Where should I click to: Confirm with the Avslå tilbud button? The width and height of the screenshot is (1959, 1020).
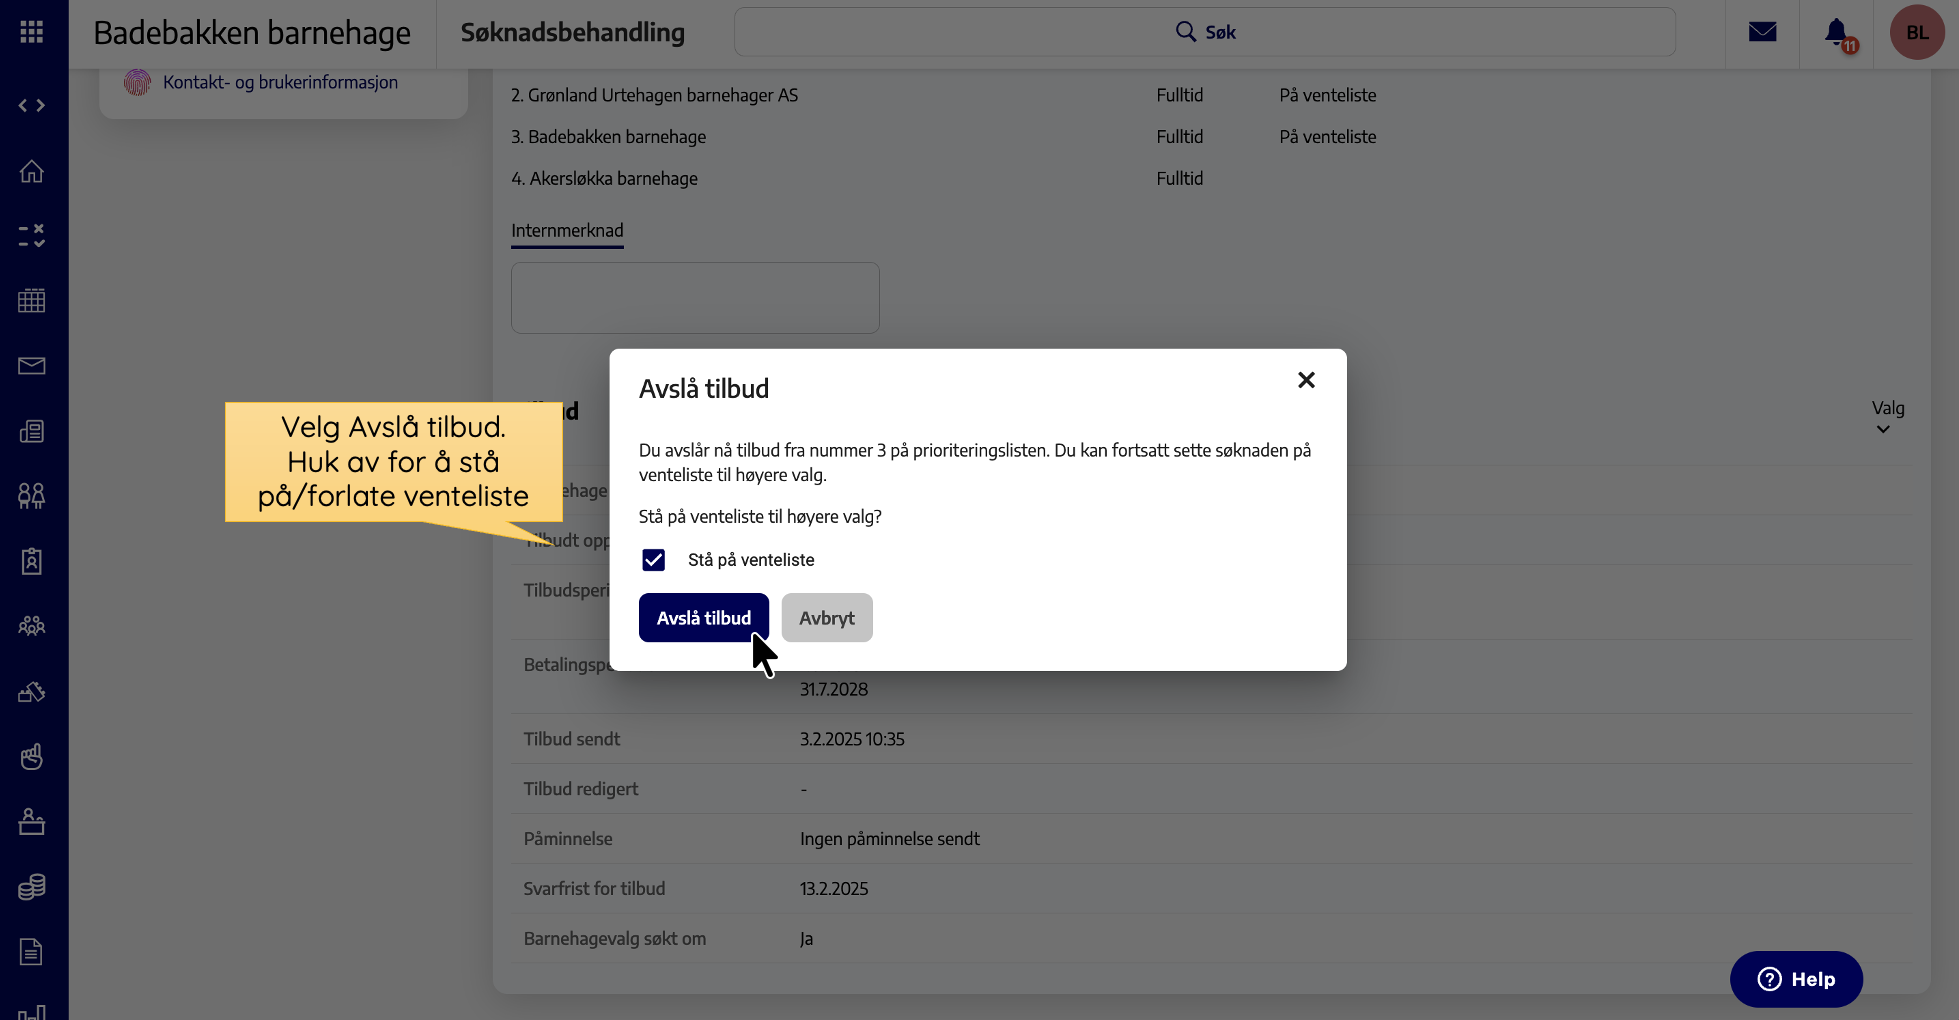703,618
